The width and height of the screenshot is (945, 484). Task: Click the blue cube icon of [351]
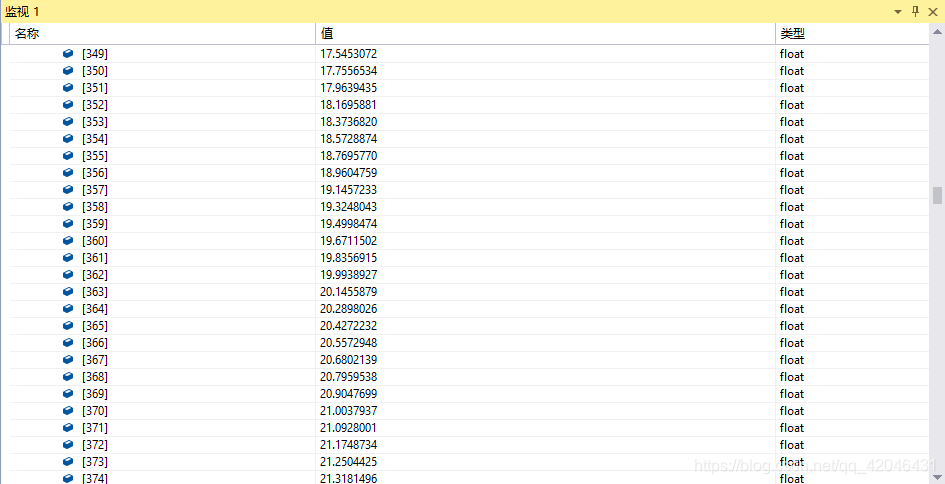coord(68,87)
